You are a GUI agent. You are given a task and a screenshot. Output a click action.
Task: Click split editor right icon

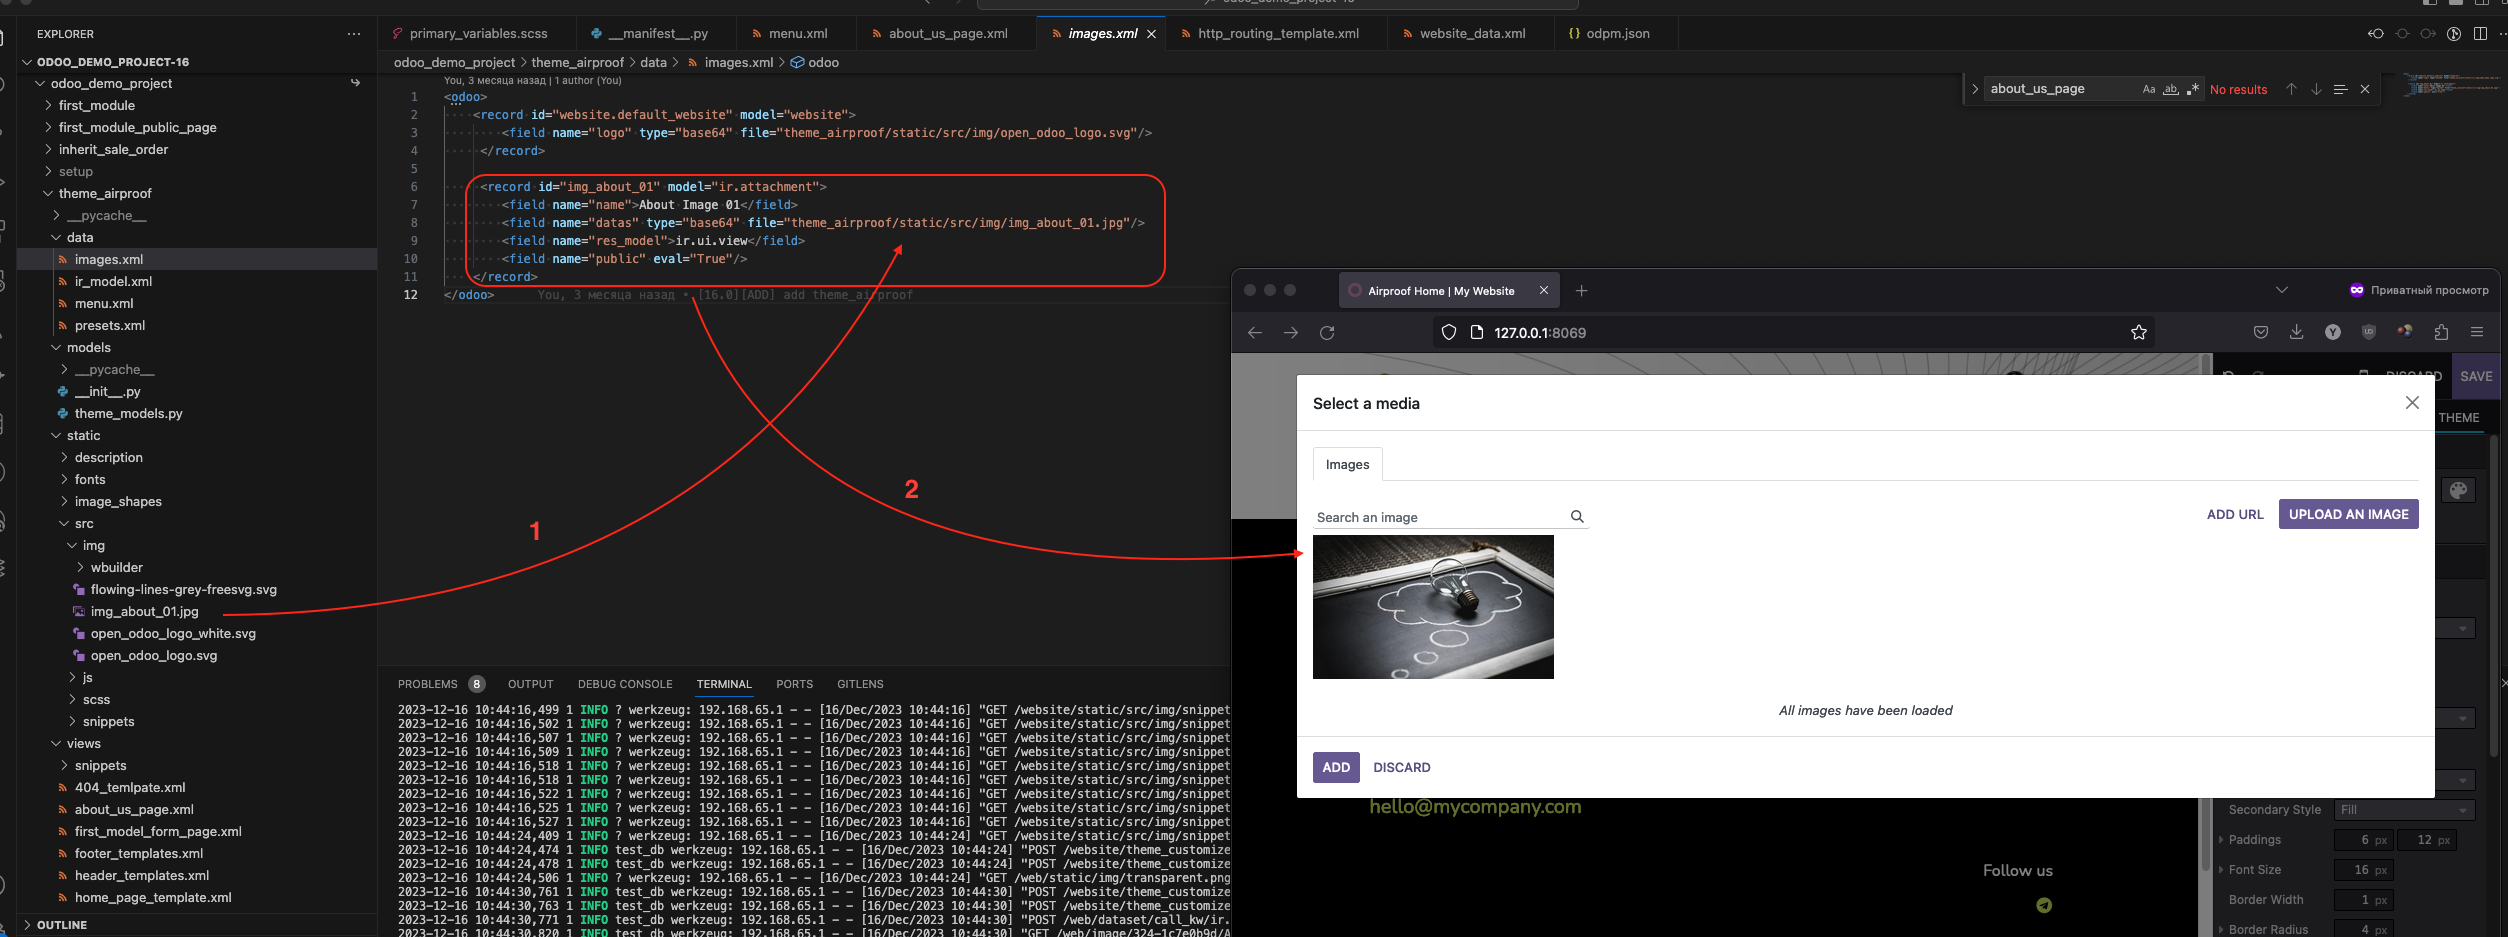[x=2480, y=34]
